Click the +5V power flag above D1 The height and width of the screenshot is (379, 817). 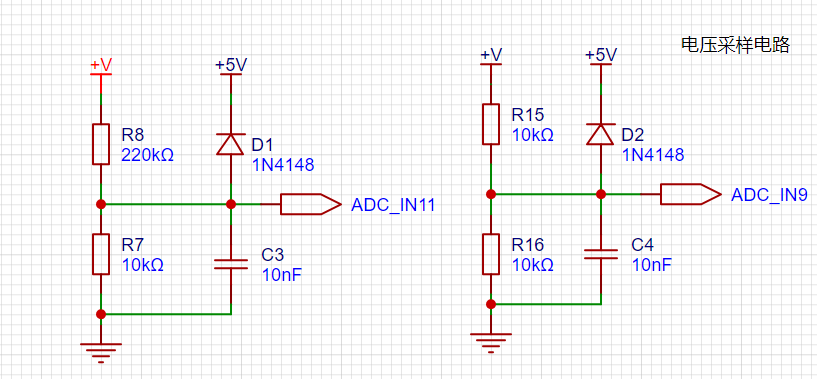tap(231, 69)
